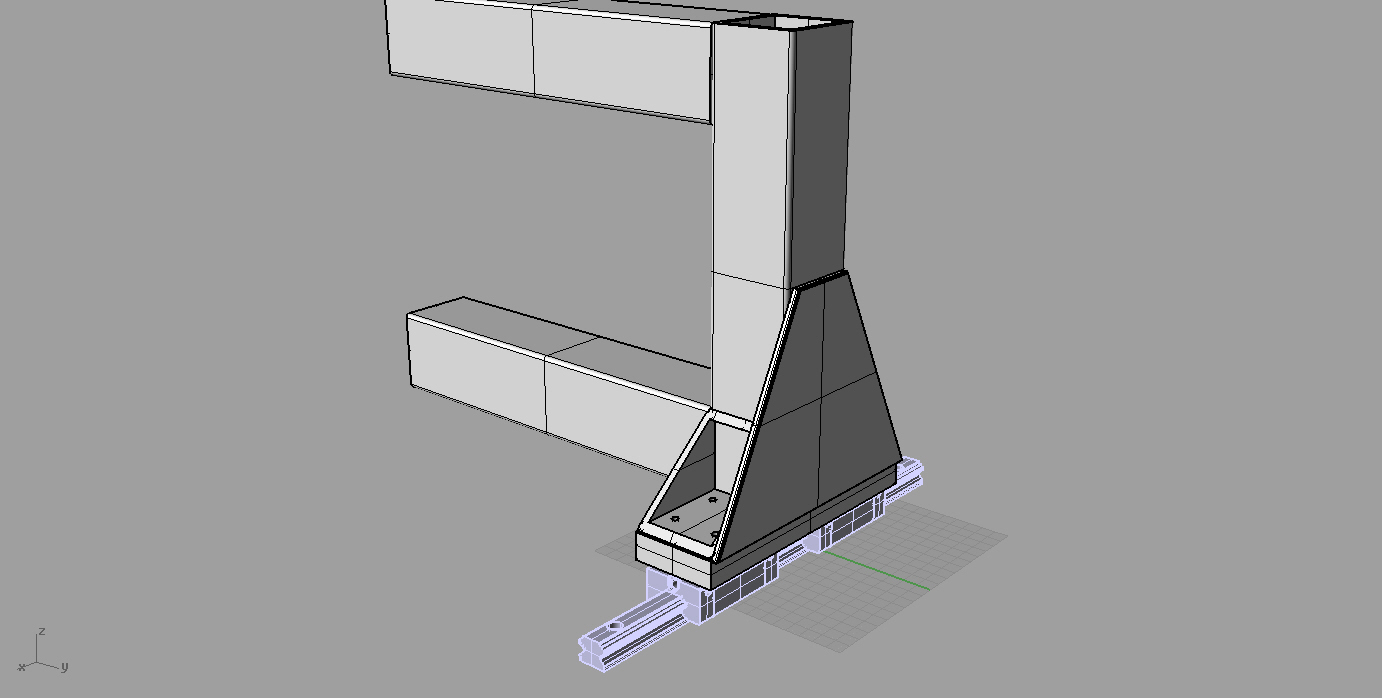
Task: Click the world axis icon in the corner
Action: pyautogui.click(x=40, y=654)
